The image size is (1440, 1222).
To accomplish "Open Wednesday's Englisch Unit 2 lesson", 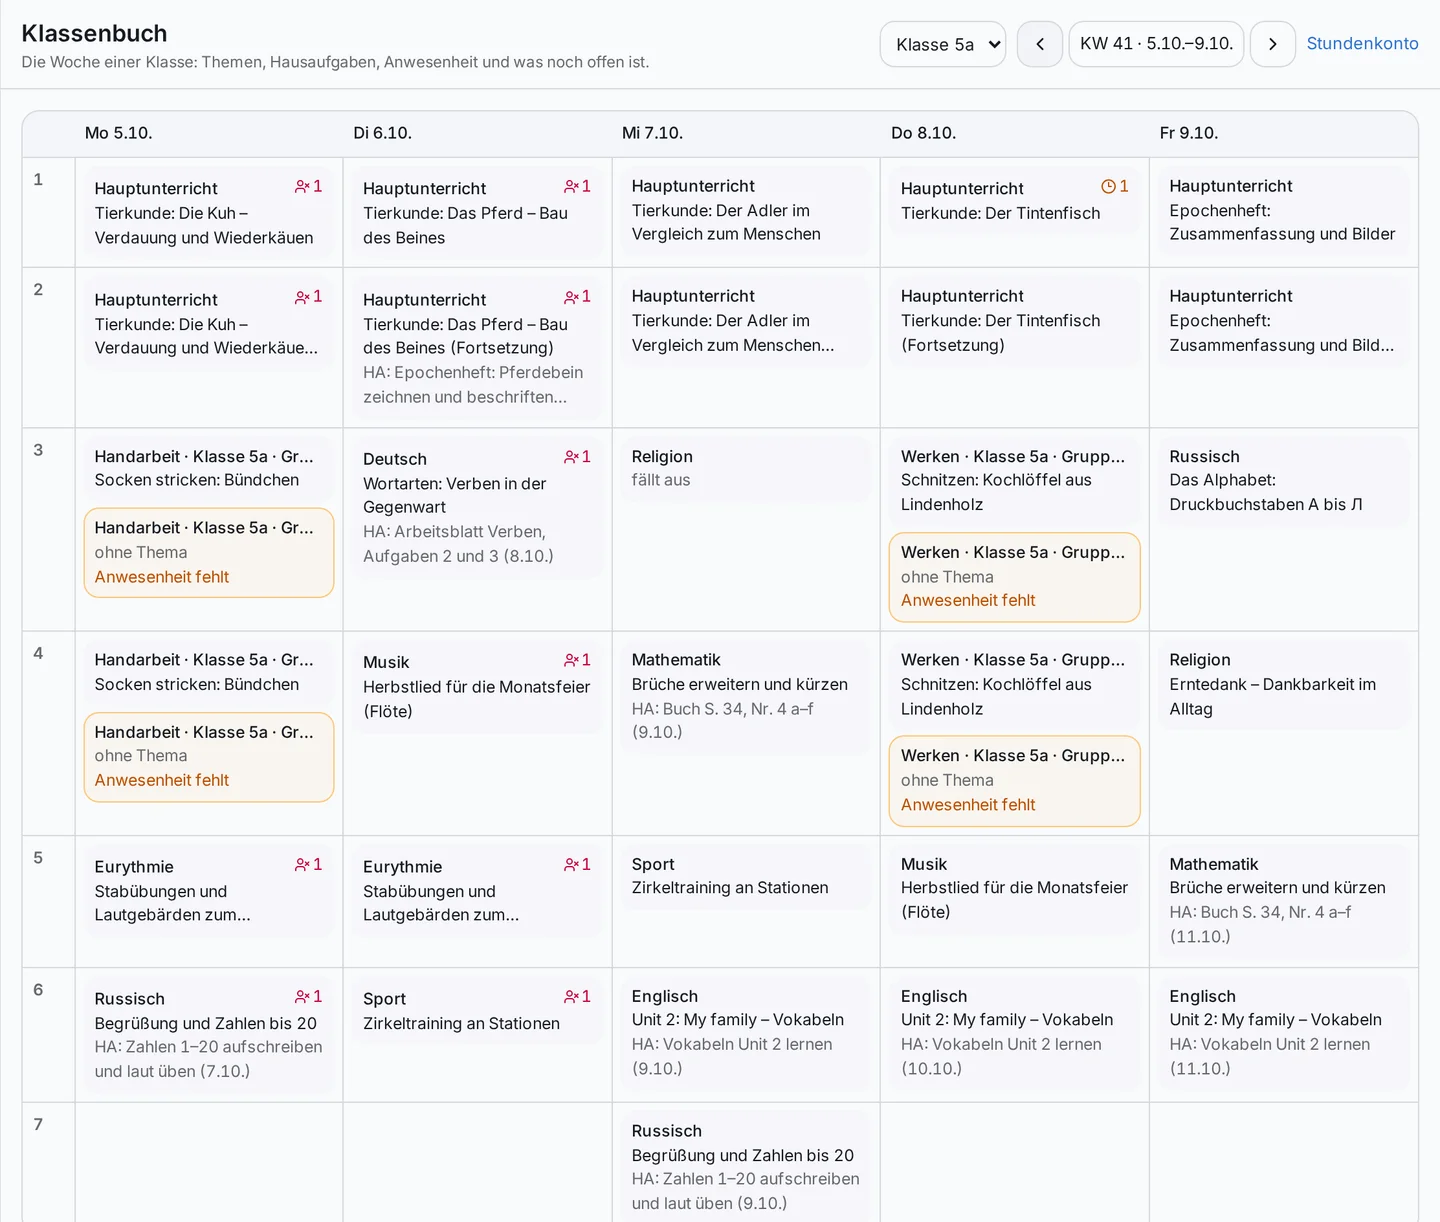I will coord(746,1033).
